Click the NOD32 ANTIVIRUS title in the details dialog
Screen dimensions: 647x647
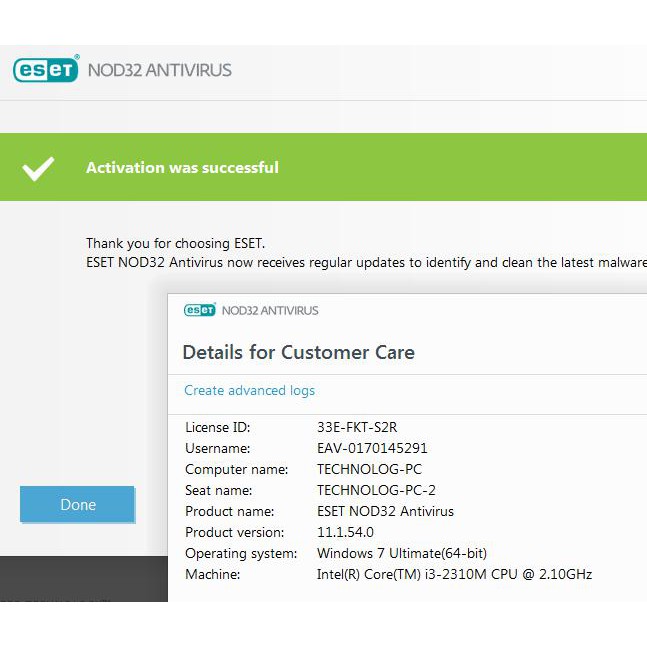tap(270, 310)
